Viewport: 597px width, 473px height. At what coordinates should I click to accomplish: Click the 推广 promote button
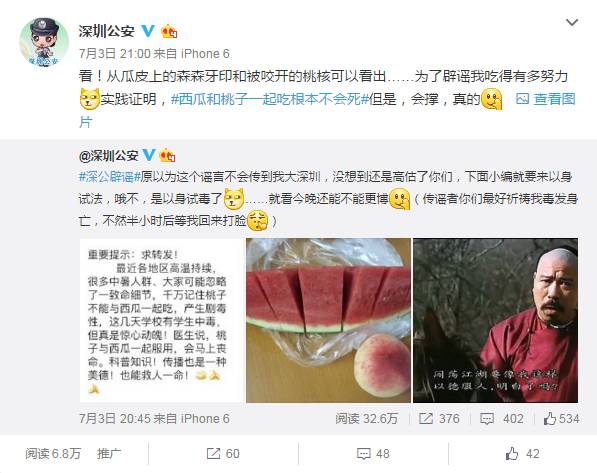109,454
